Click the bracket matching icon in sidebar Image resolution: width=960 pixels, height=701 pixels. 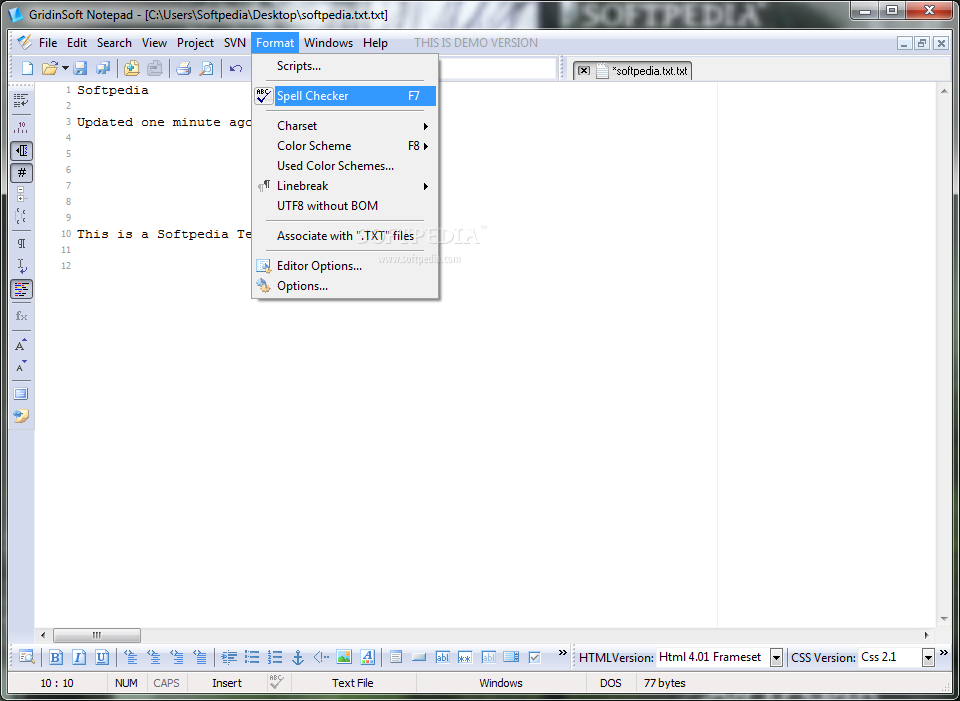point(21,216)
